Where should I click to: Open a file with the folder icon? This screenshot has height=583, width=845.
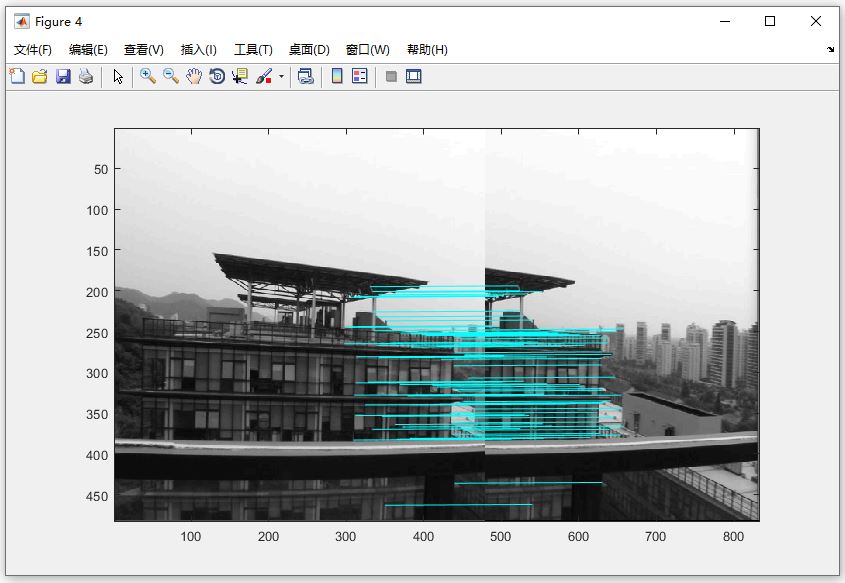point(40,77)
